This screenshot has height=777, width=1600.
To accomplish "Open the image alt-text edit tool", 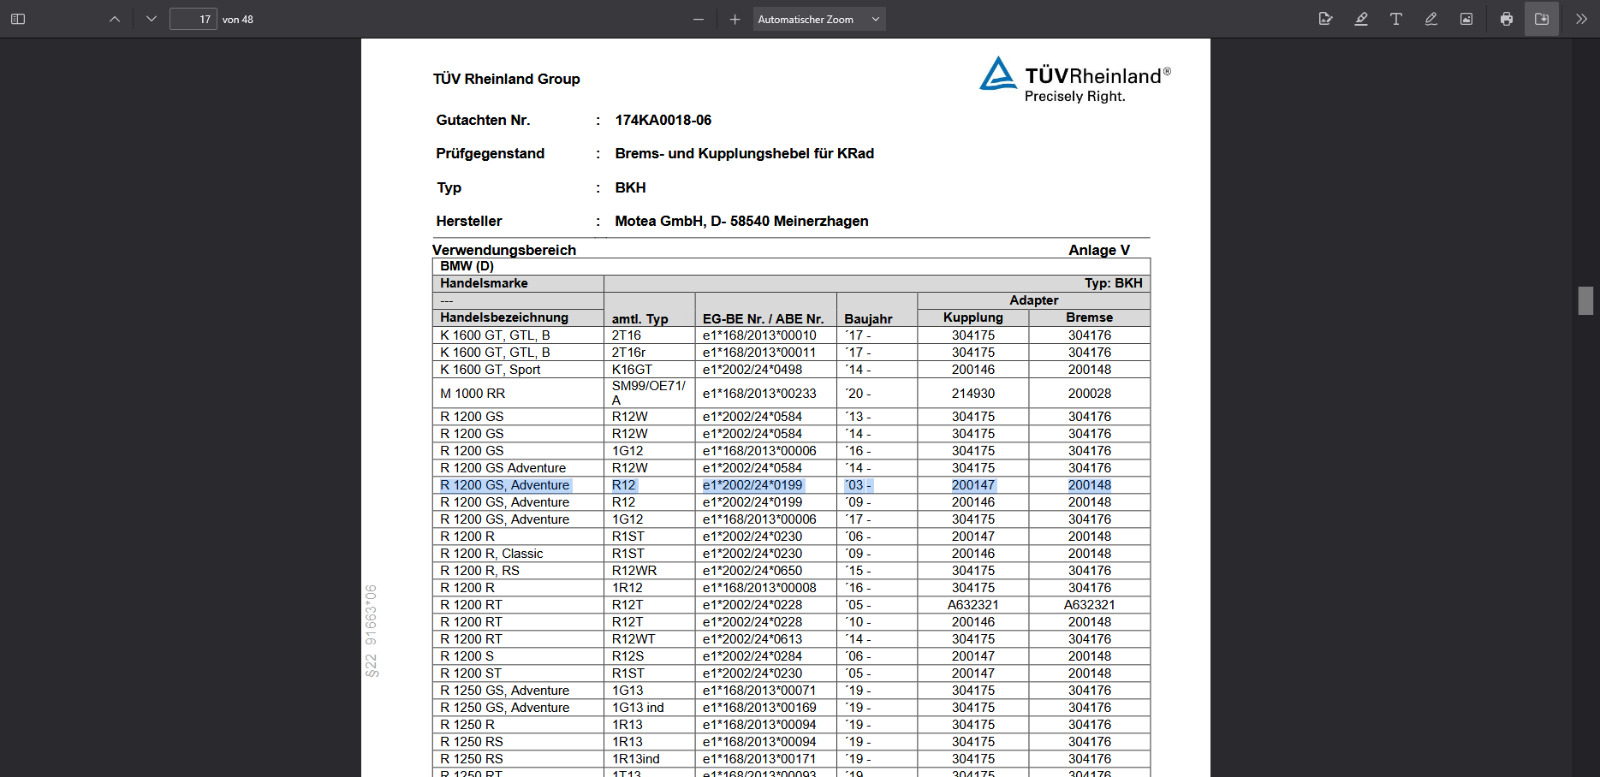I will 1326,19.
